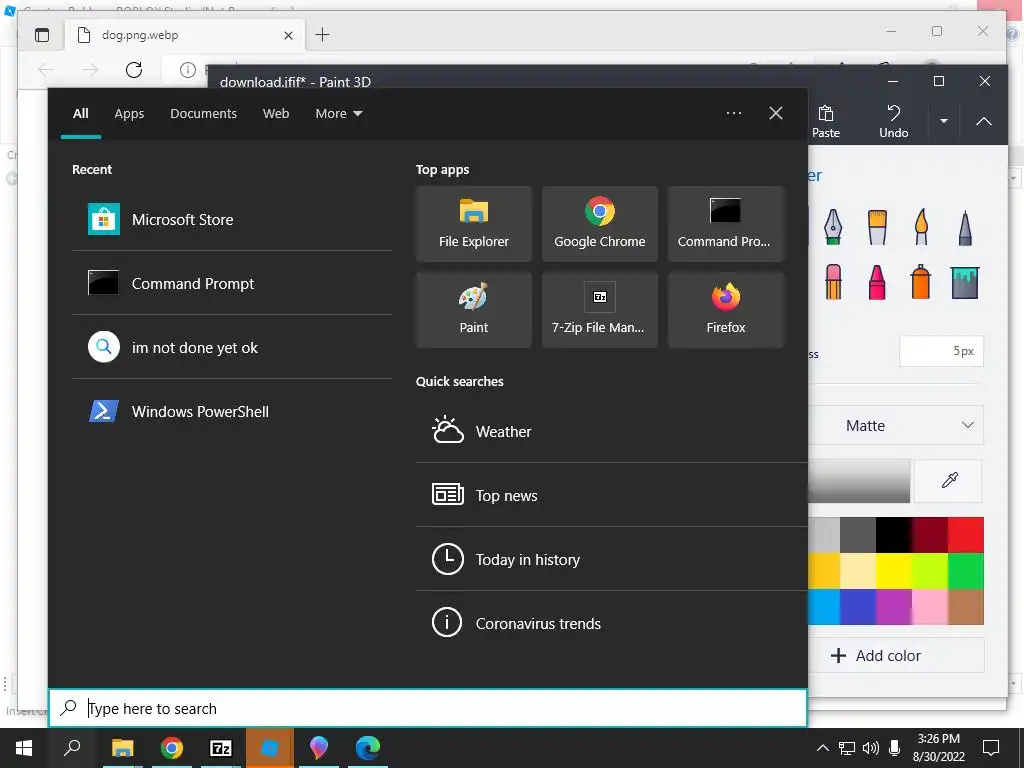Launch Windows PowerShell from Recent
This screenshot has height=768, width=1024.
pyautogui.click(x=232, y=411)
